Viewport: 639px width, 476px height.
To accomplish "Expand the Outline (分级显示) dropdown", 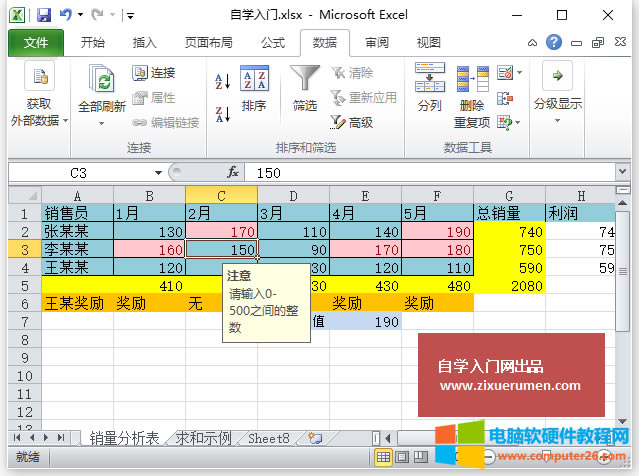I will click(557, 103).
